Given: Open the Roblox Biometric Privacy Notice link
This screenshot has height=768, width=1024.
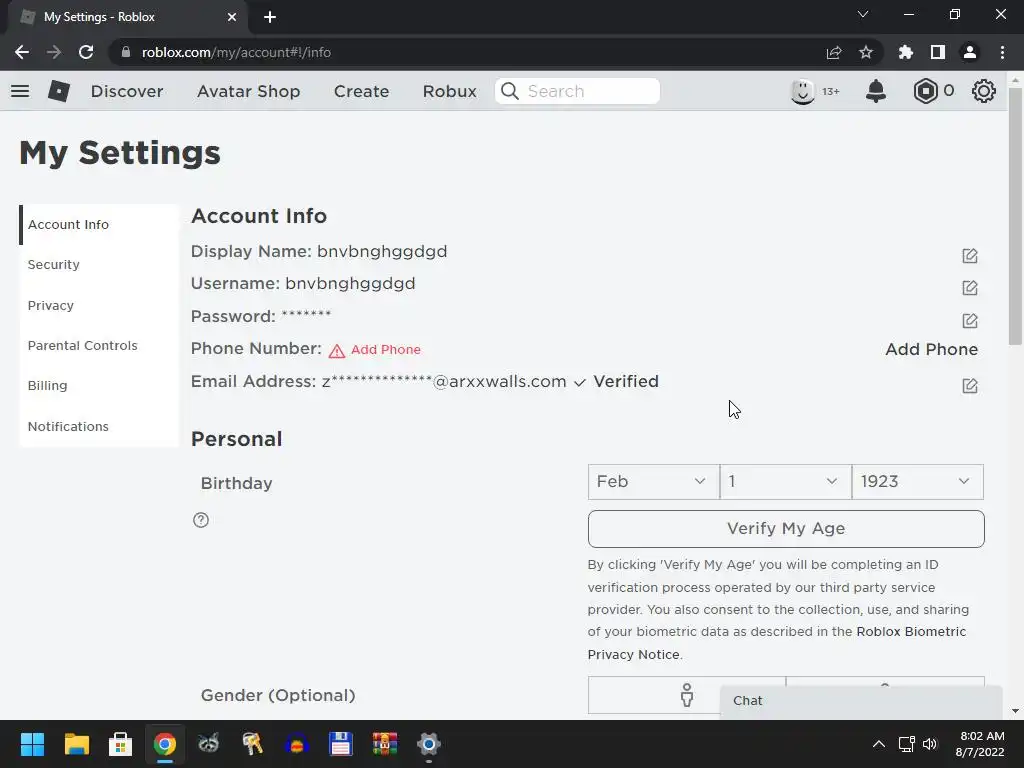Looking at the screenshot, I should tap(776, 643).
